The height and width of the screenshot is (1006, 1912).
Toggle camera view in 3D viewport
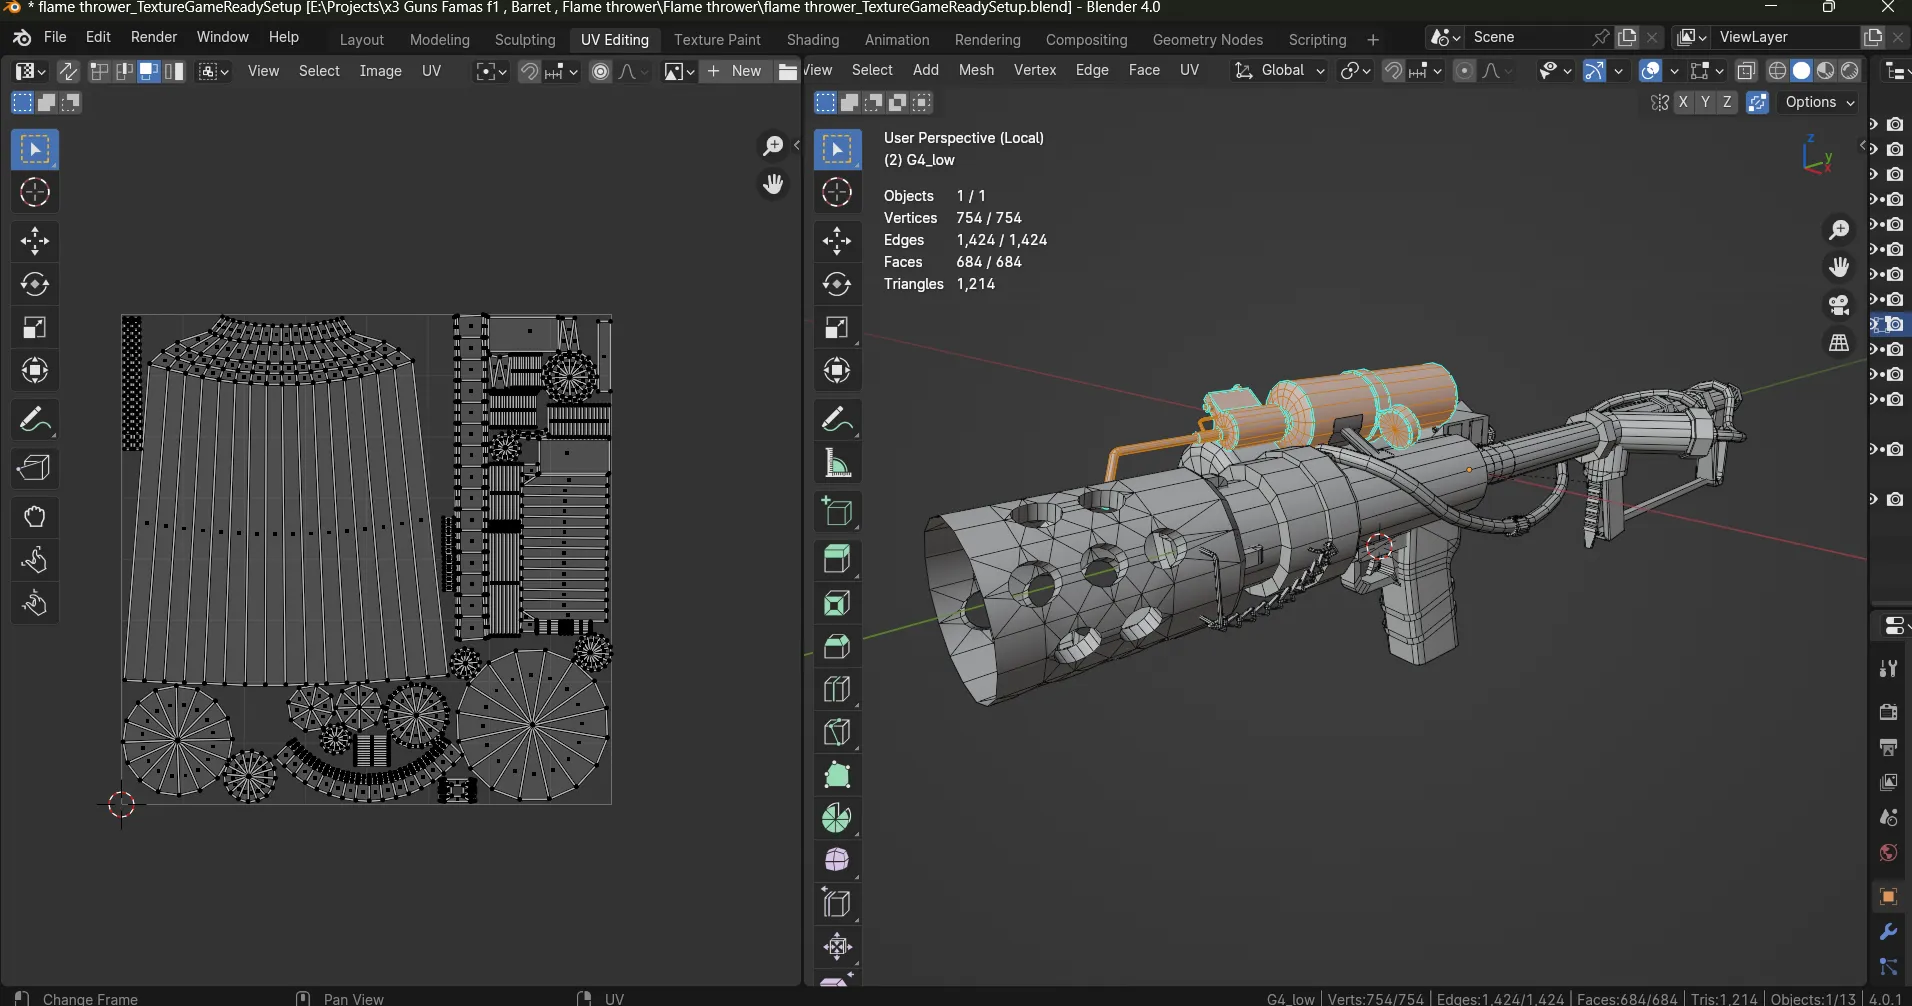pos(1840,305)
